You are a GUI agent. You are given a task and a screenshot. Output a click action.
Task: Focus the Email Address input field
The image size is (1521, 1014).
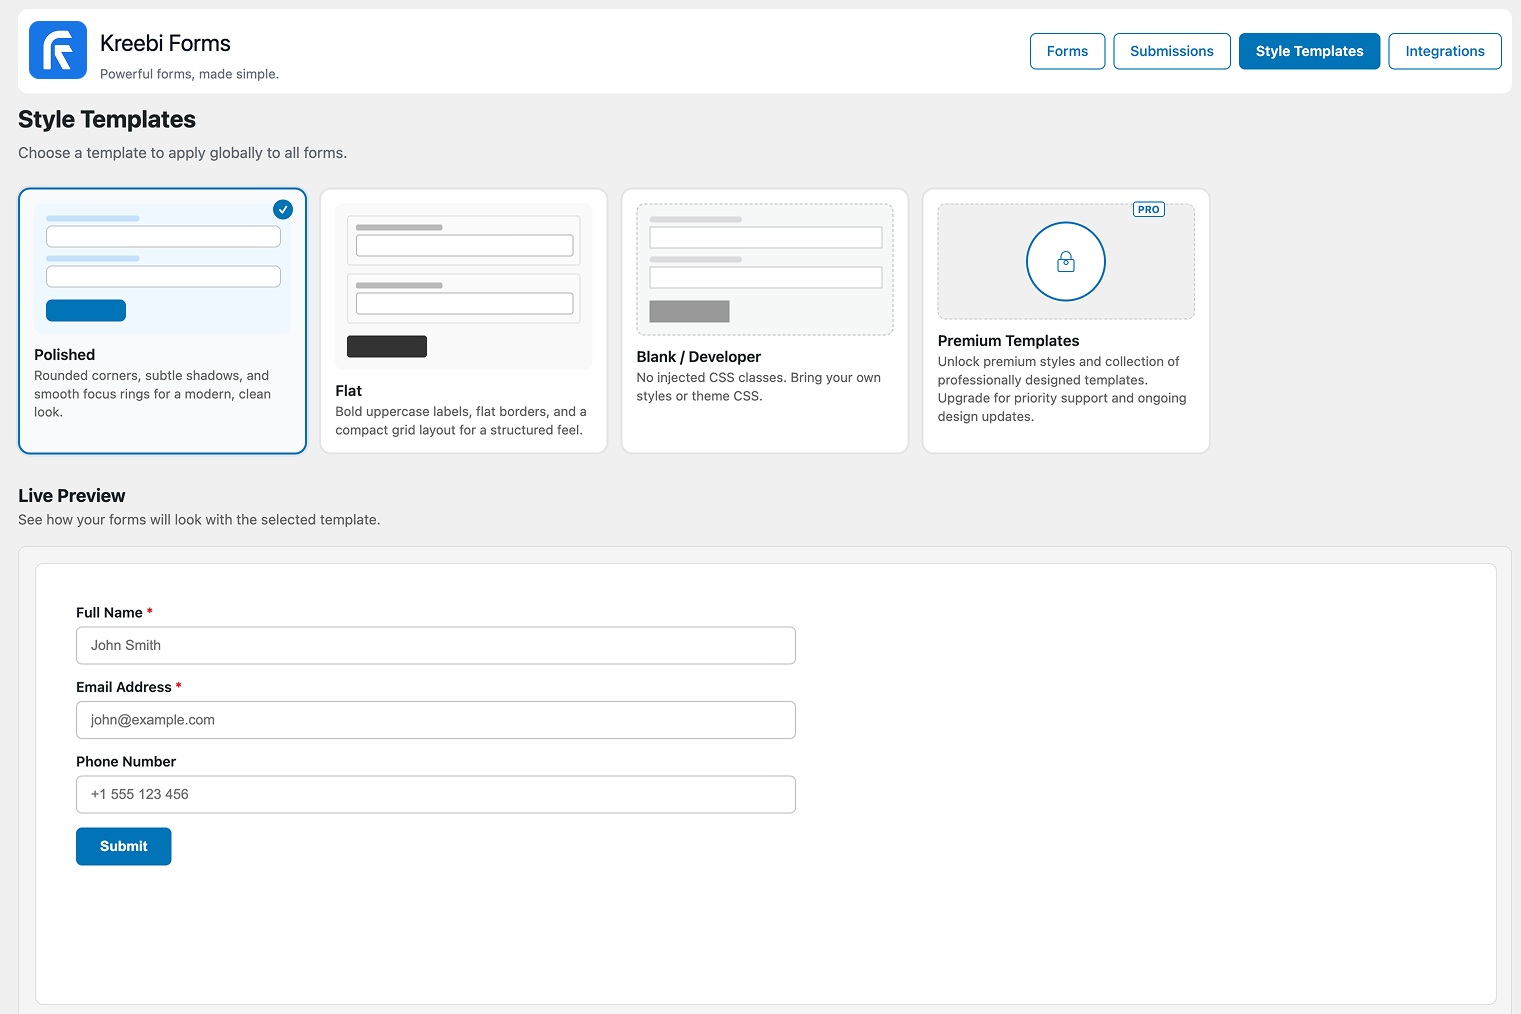[436, 720]
